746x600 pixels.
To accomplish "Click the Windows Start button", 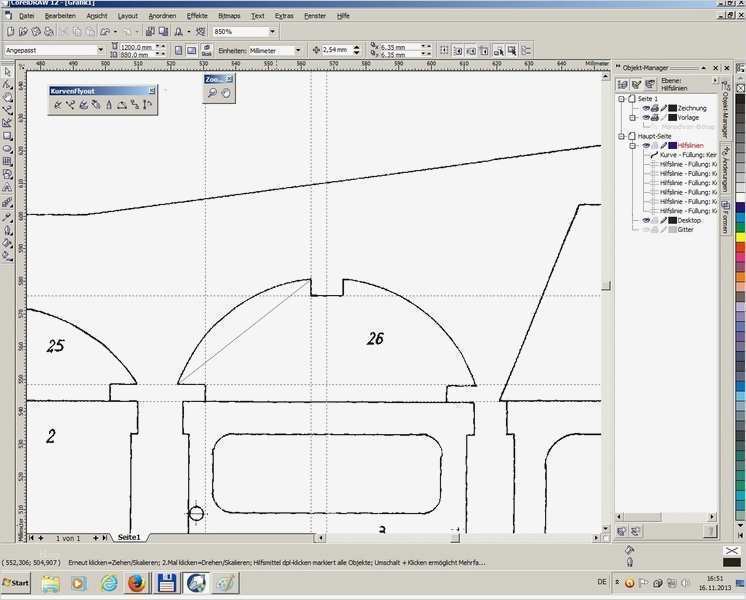I will pos(15,582).
